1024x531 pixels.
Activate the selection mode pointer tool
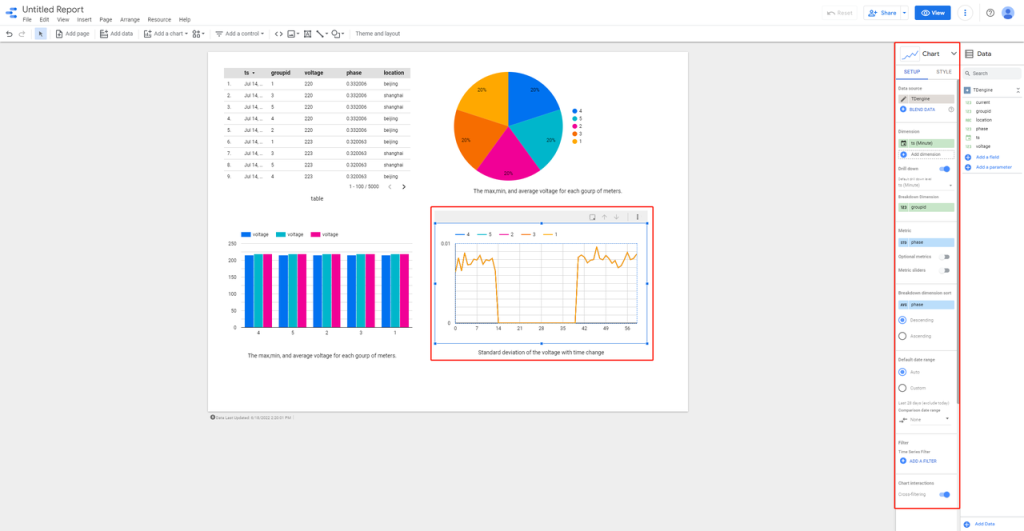(40, 33)
